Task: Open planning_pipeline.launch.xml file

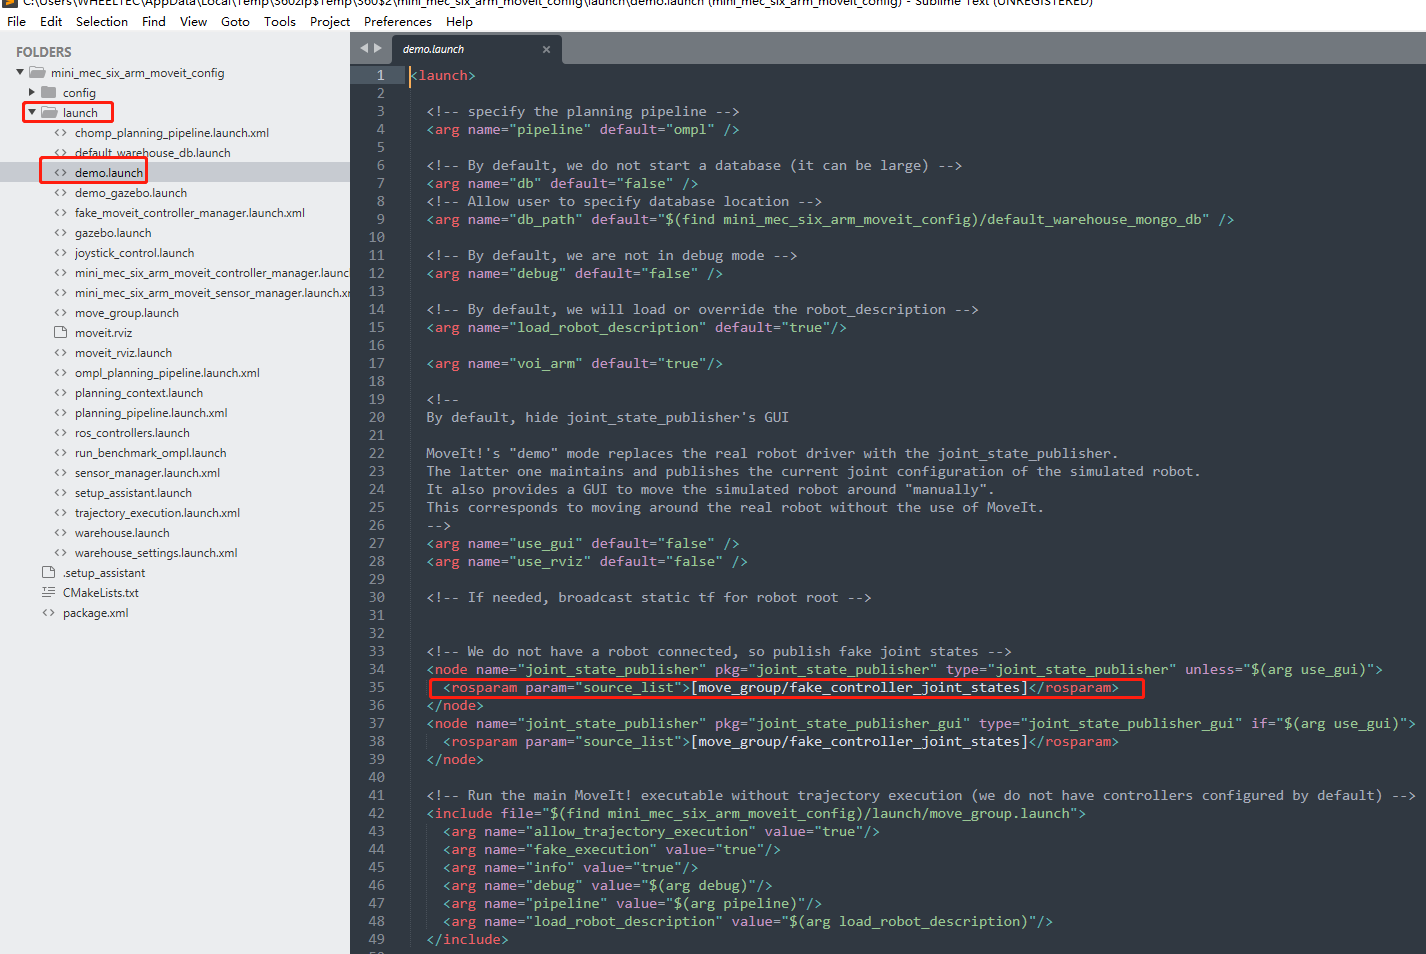Action: point(151,413)
